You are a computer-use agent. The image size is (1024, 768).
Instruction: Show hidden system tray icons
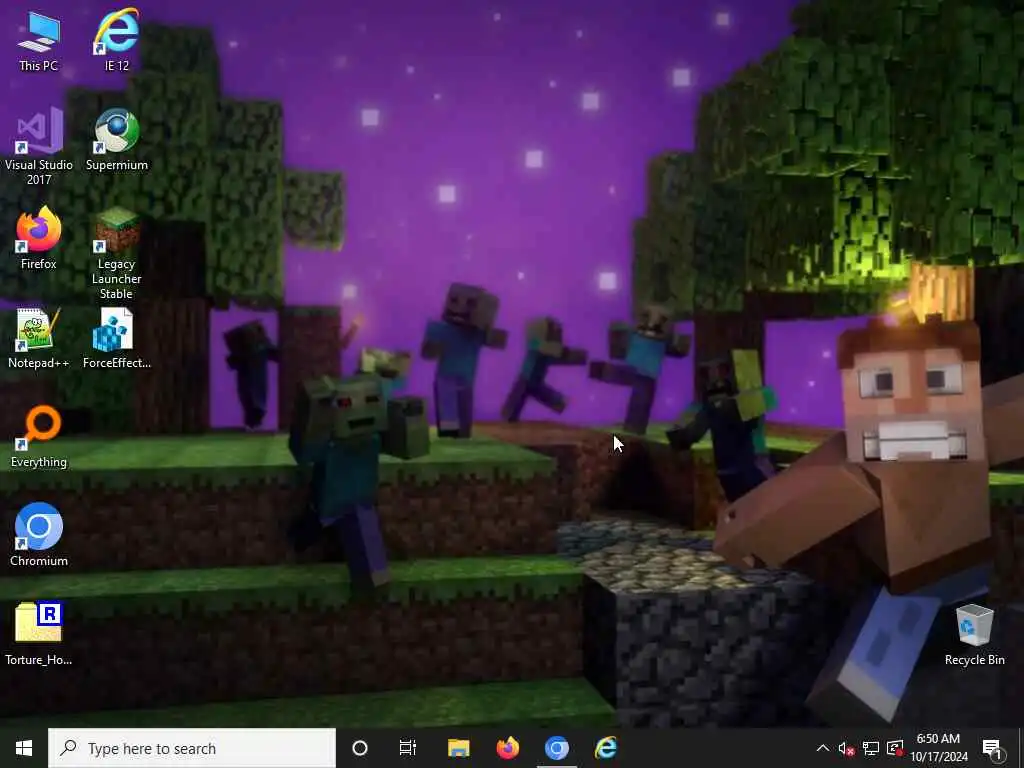(x=823, y=748)
